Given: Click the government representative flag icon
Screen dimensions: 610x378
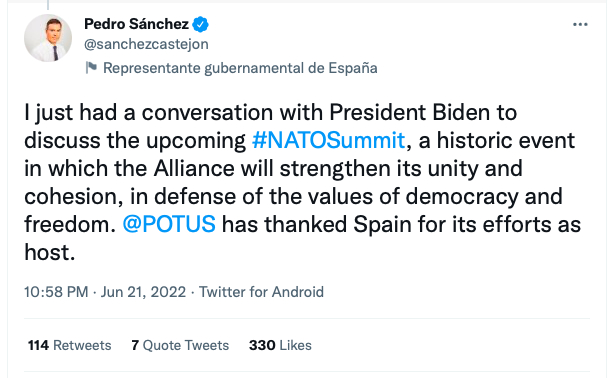Looking at the screenshot, I should click(x=91, y=68).
